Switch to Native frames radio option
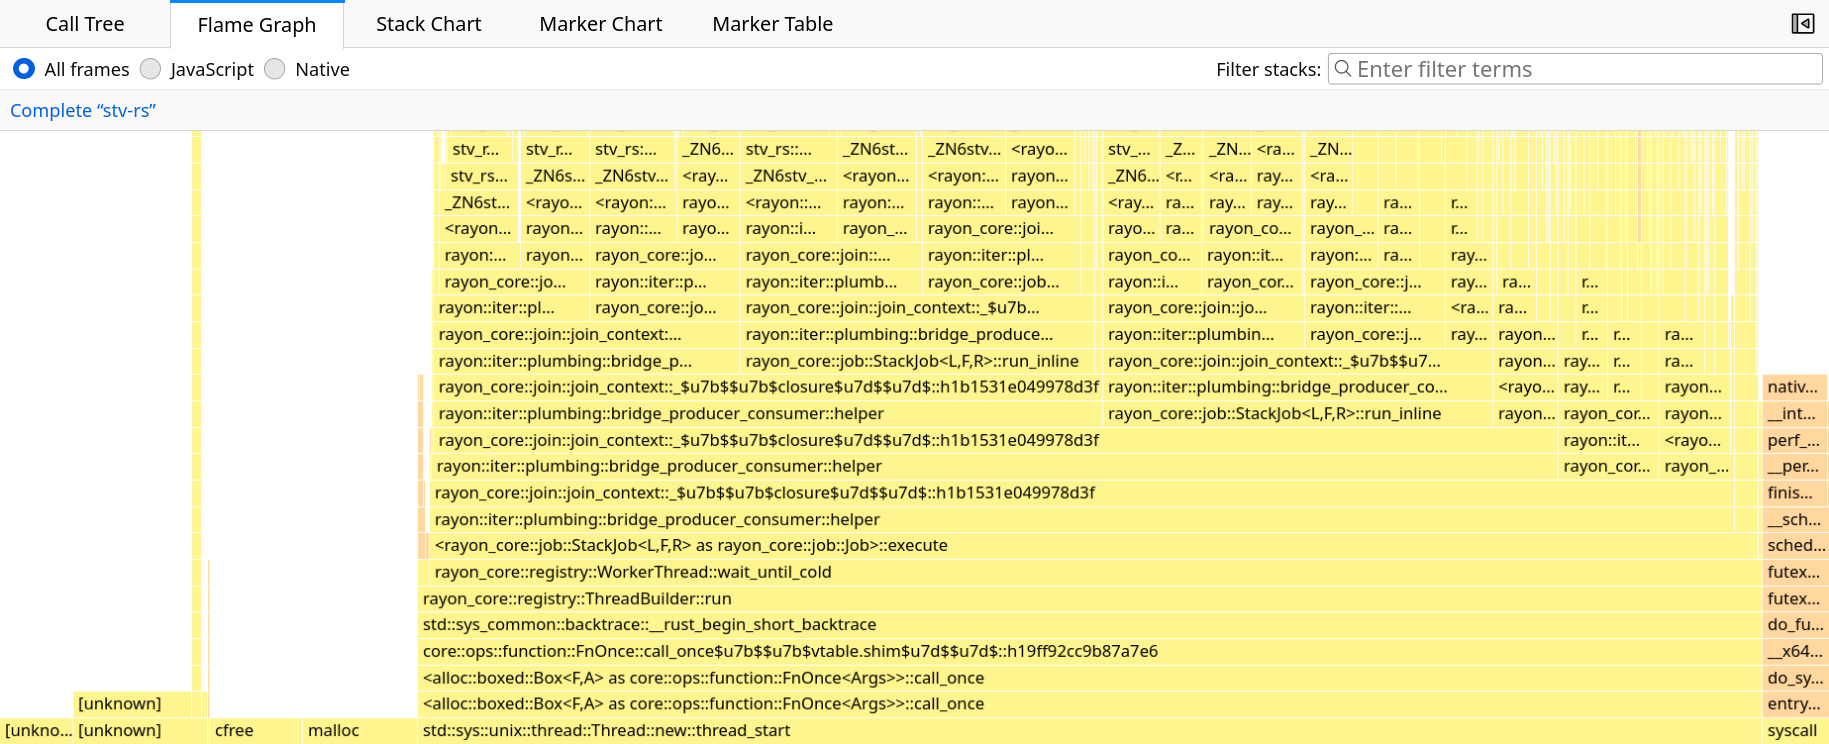The height and width of the screenshot is (744, 1829). click(x=275, y=69)
